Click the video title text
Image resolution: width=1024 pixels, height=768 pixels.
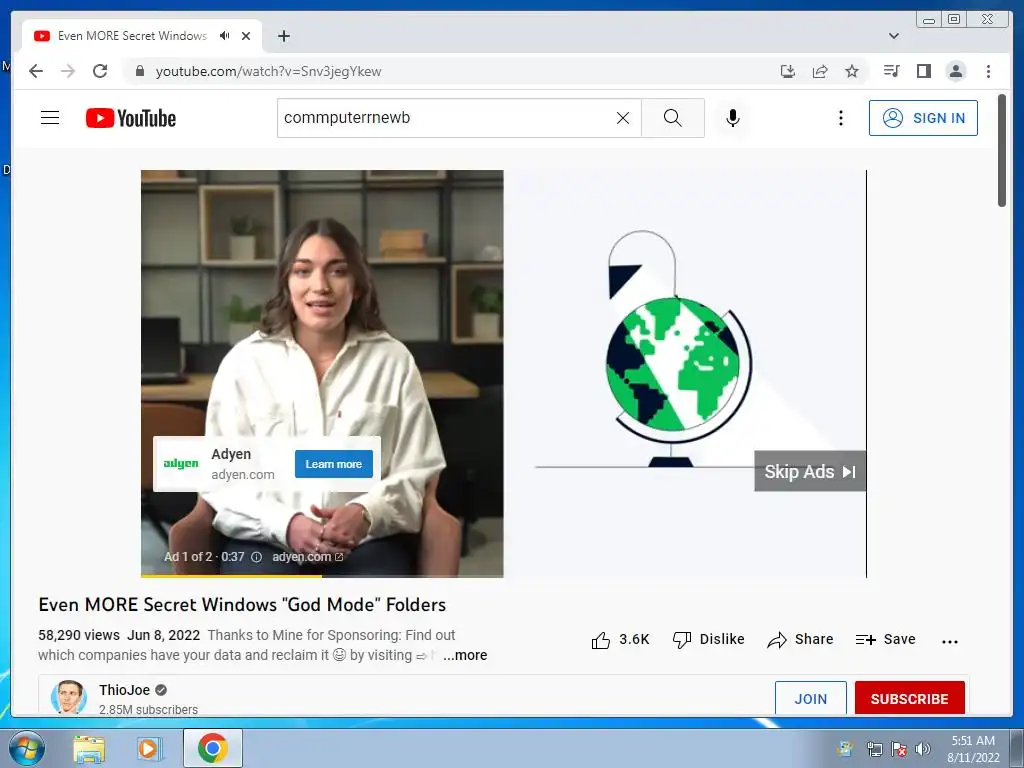pyautogui.click(x=242, y=605)
